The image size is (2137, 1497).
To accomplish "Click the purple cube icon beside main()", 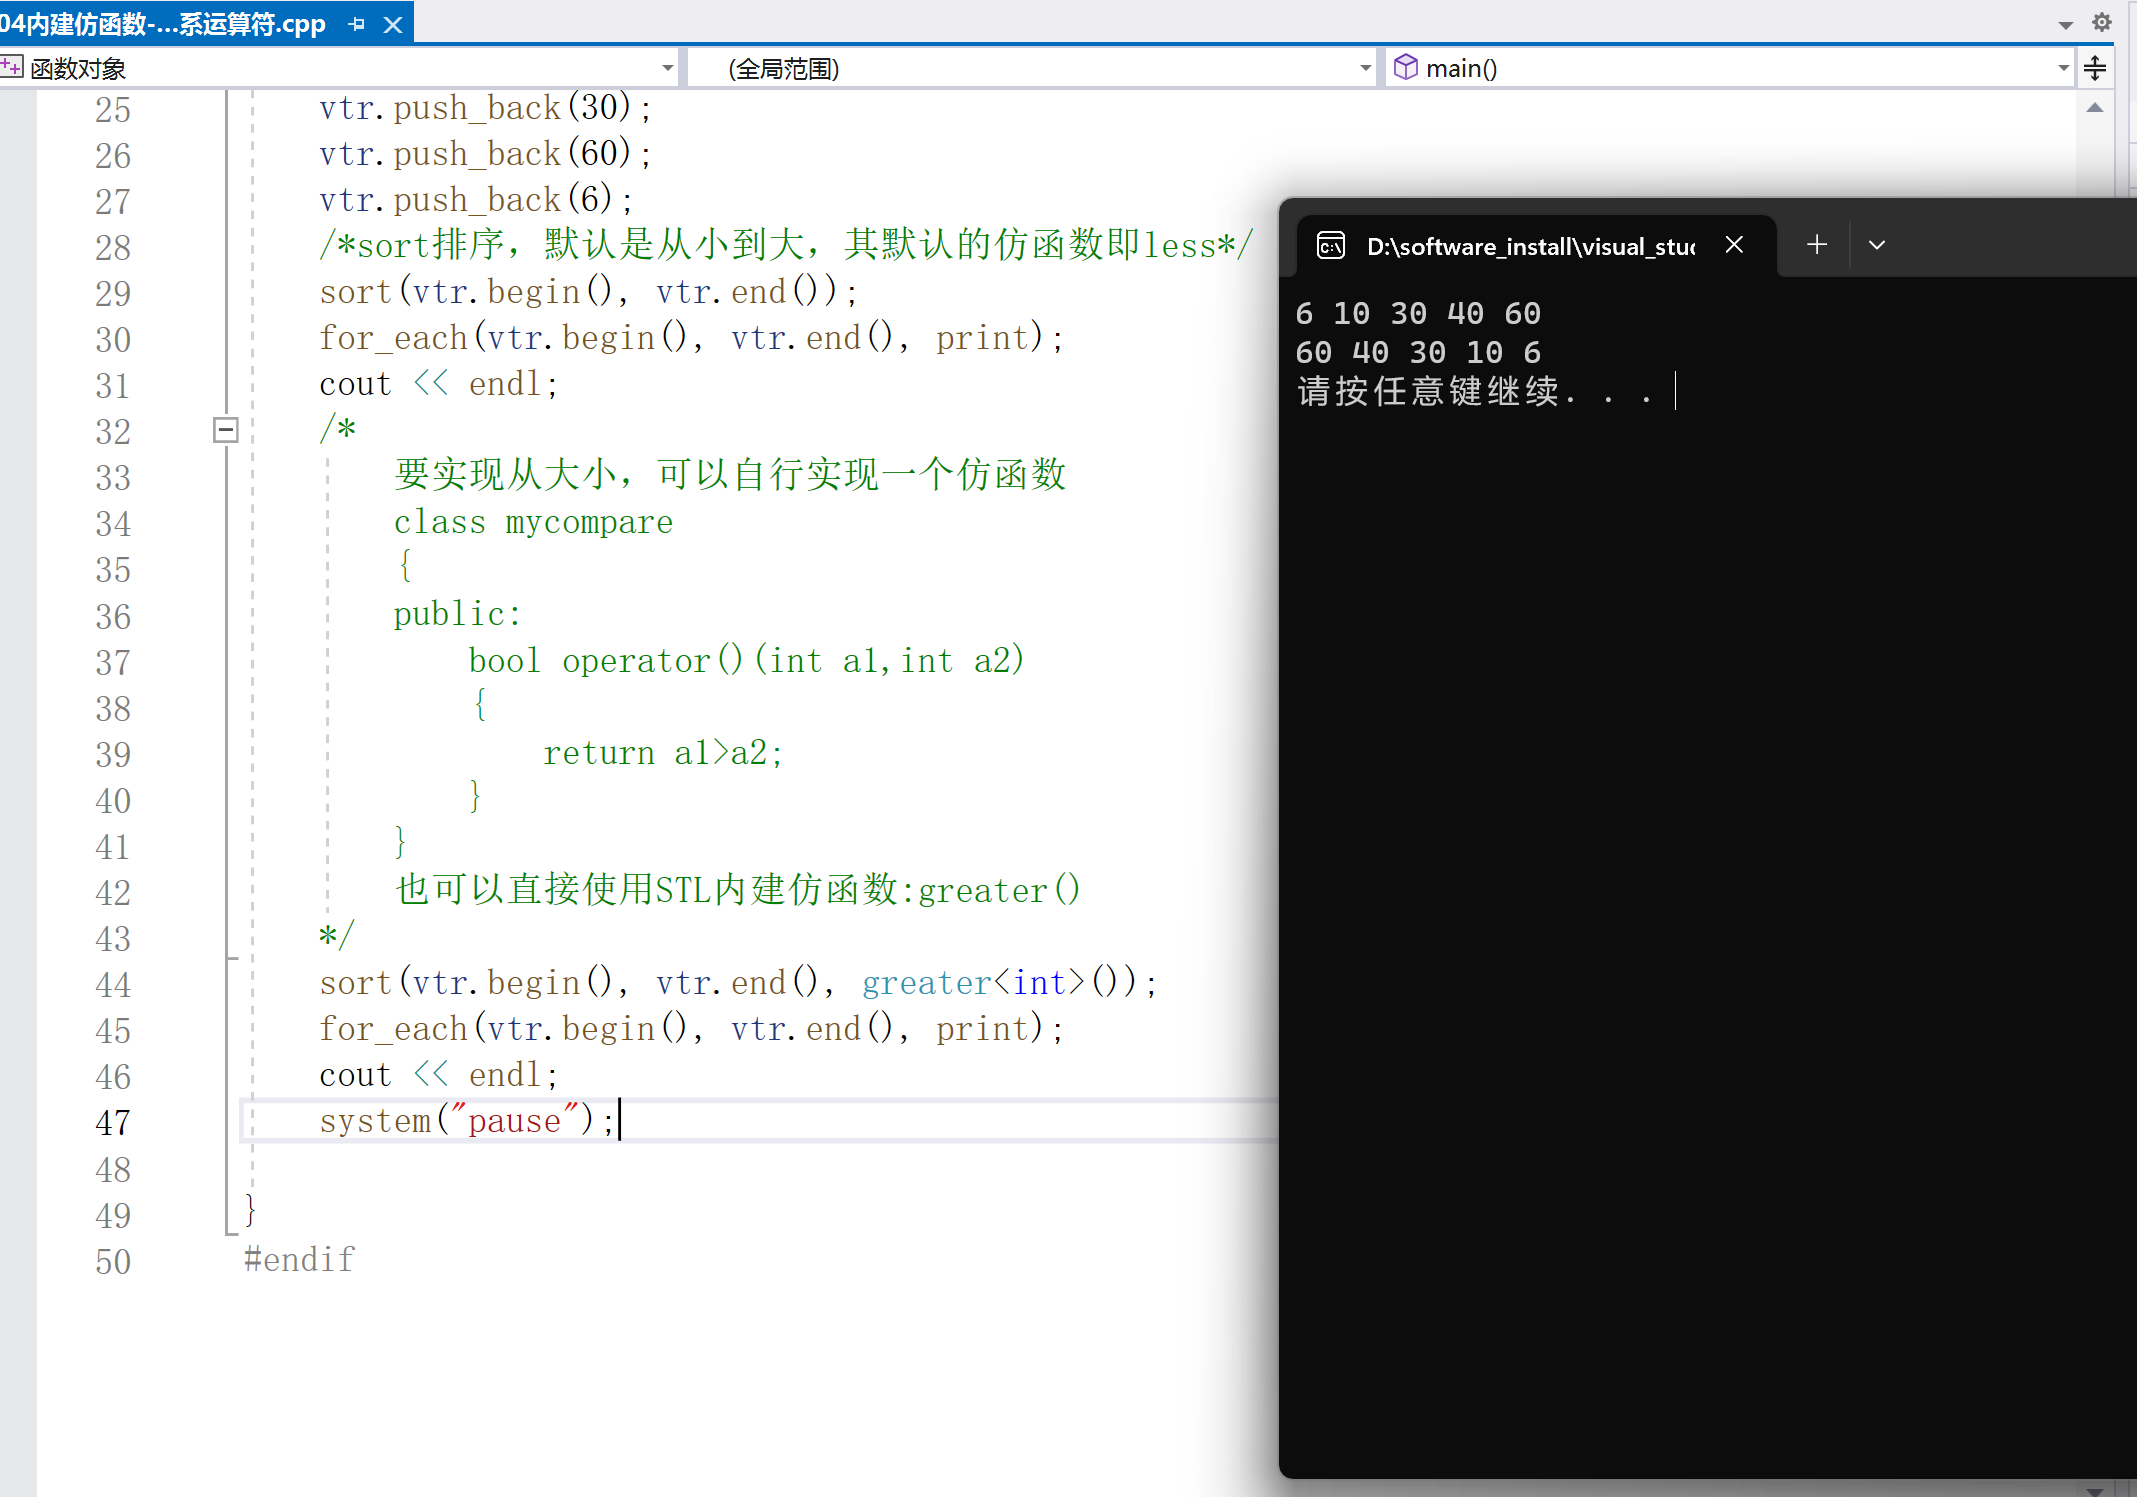I will pyautogui.click(x=1405, y=67).
